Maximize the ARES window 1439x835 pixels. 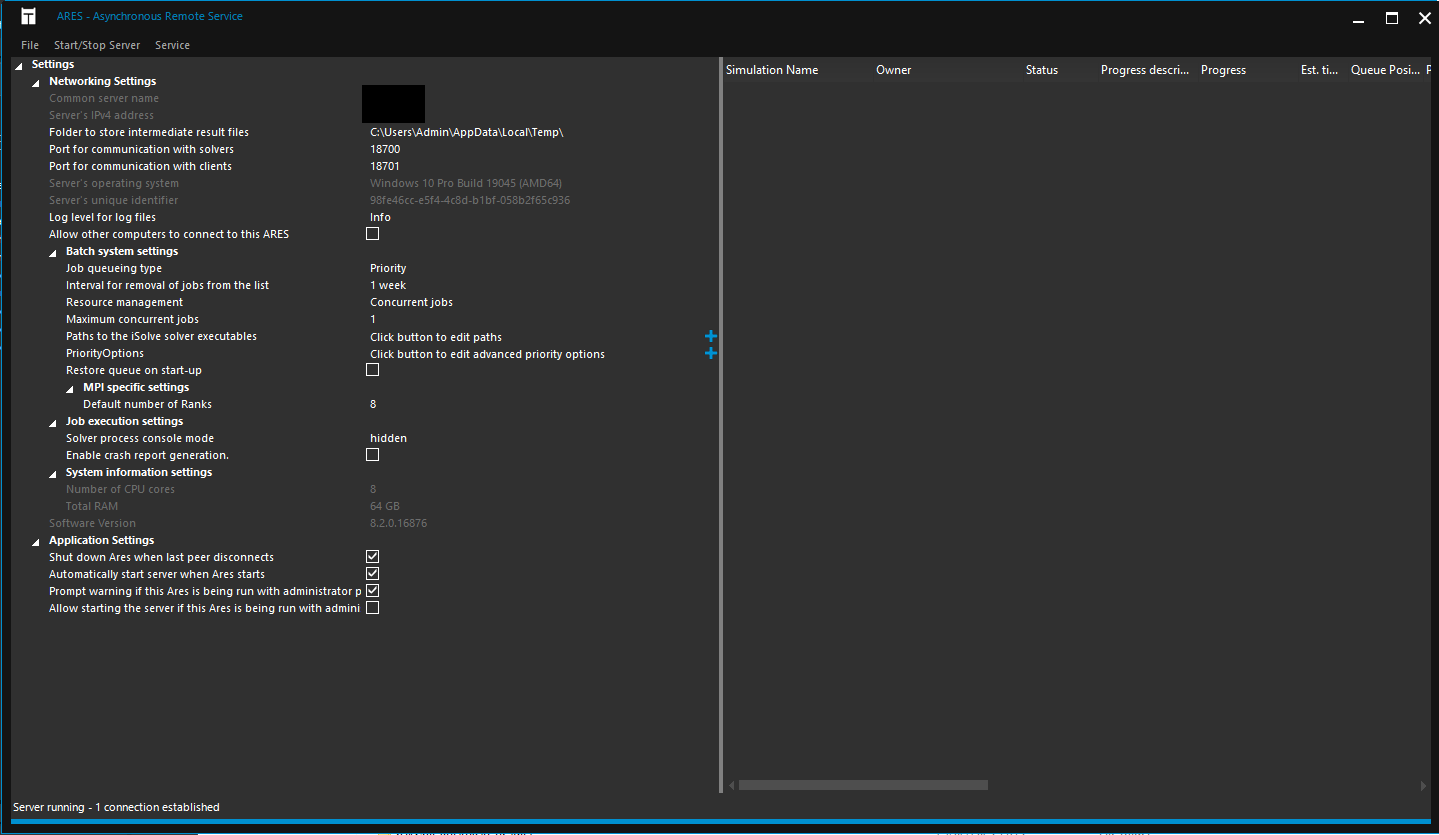click(1391, 17)
